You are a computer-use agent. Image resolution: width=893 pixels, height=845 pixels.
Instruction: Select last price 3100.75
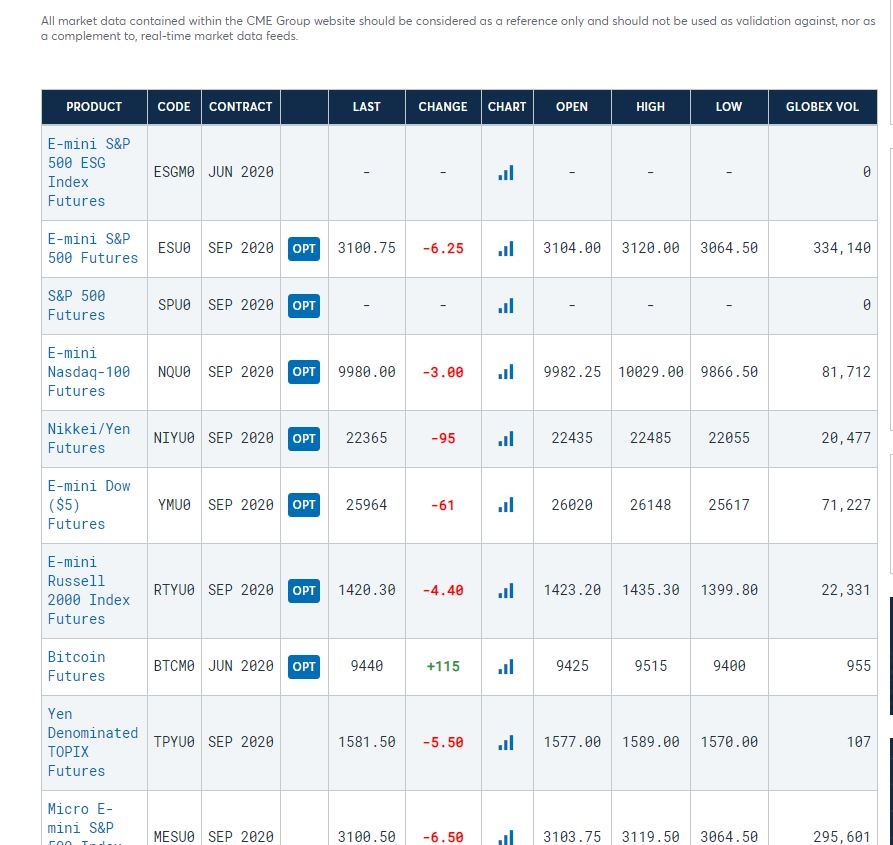point(366,248)
